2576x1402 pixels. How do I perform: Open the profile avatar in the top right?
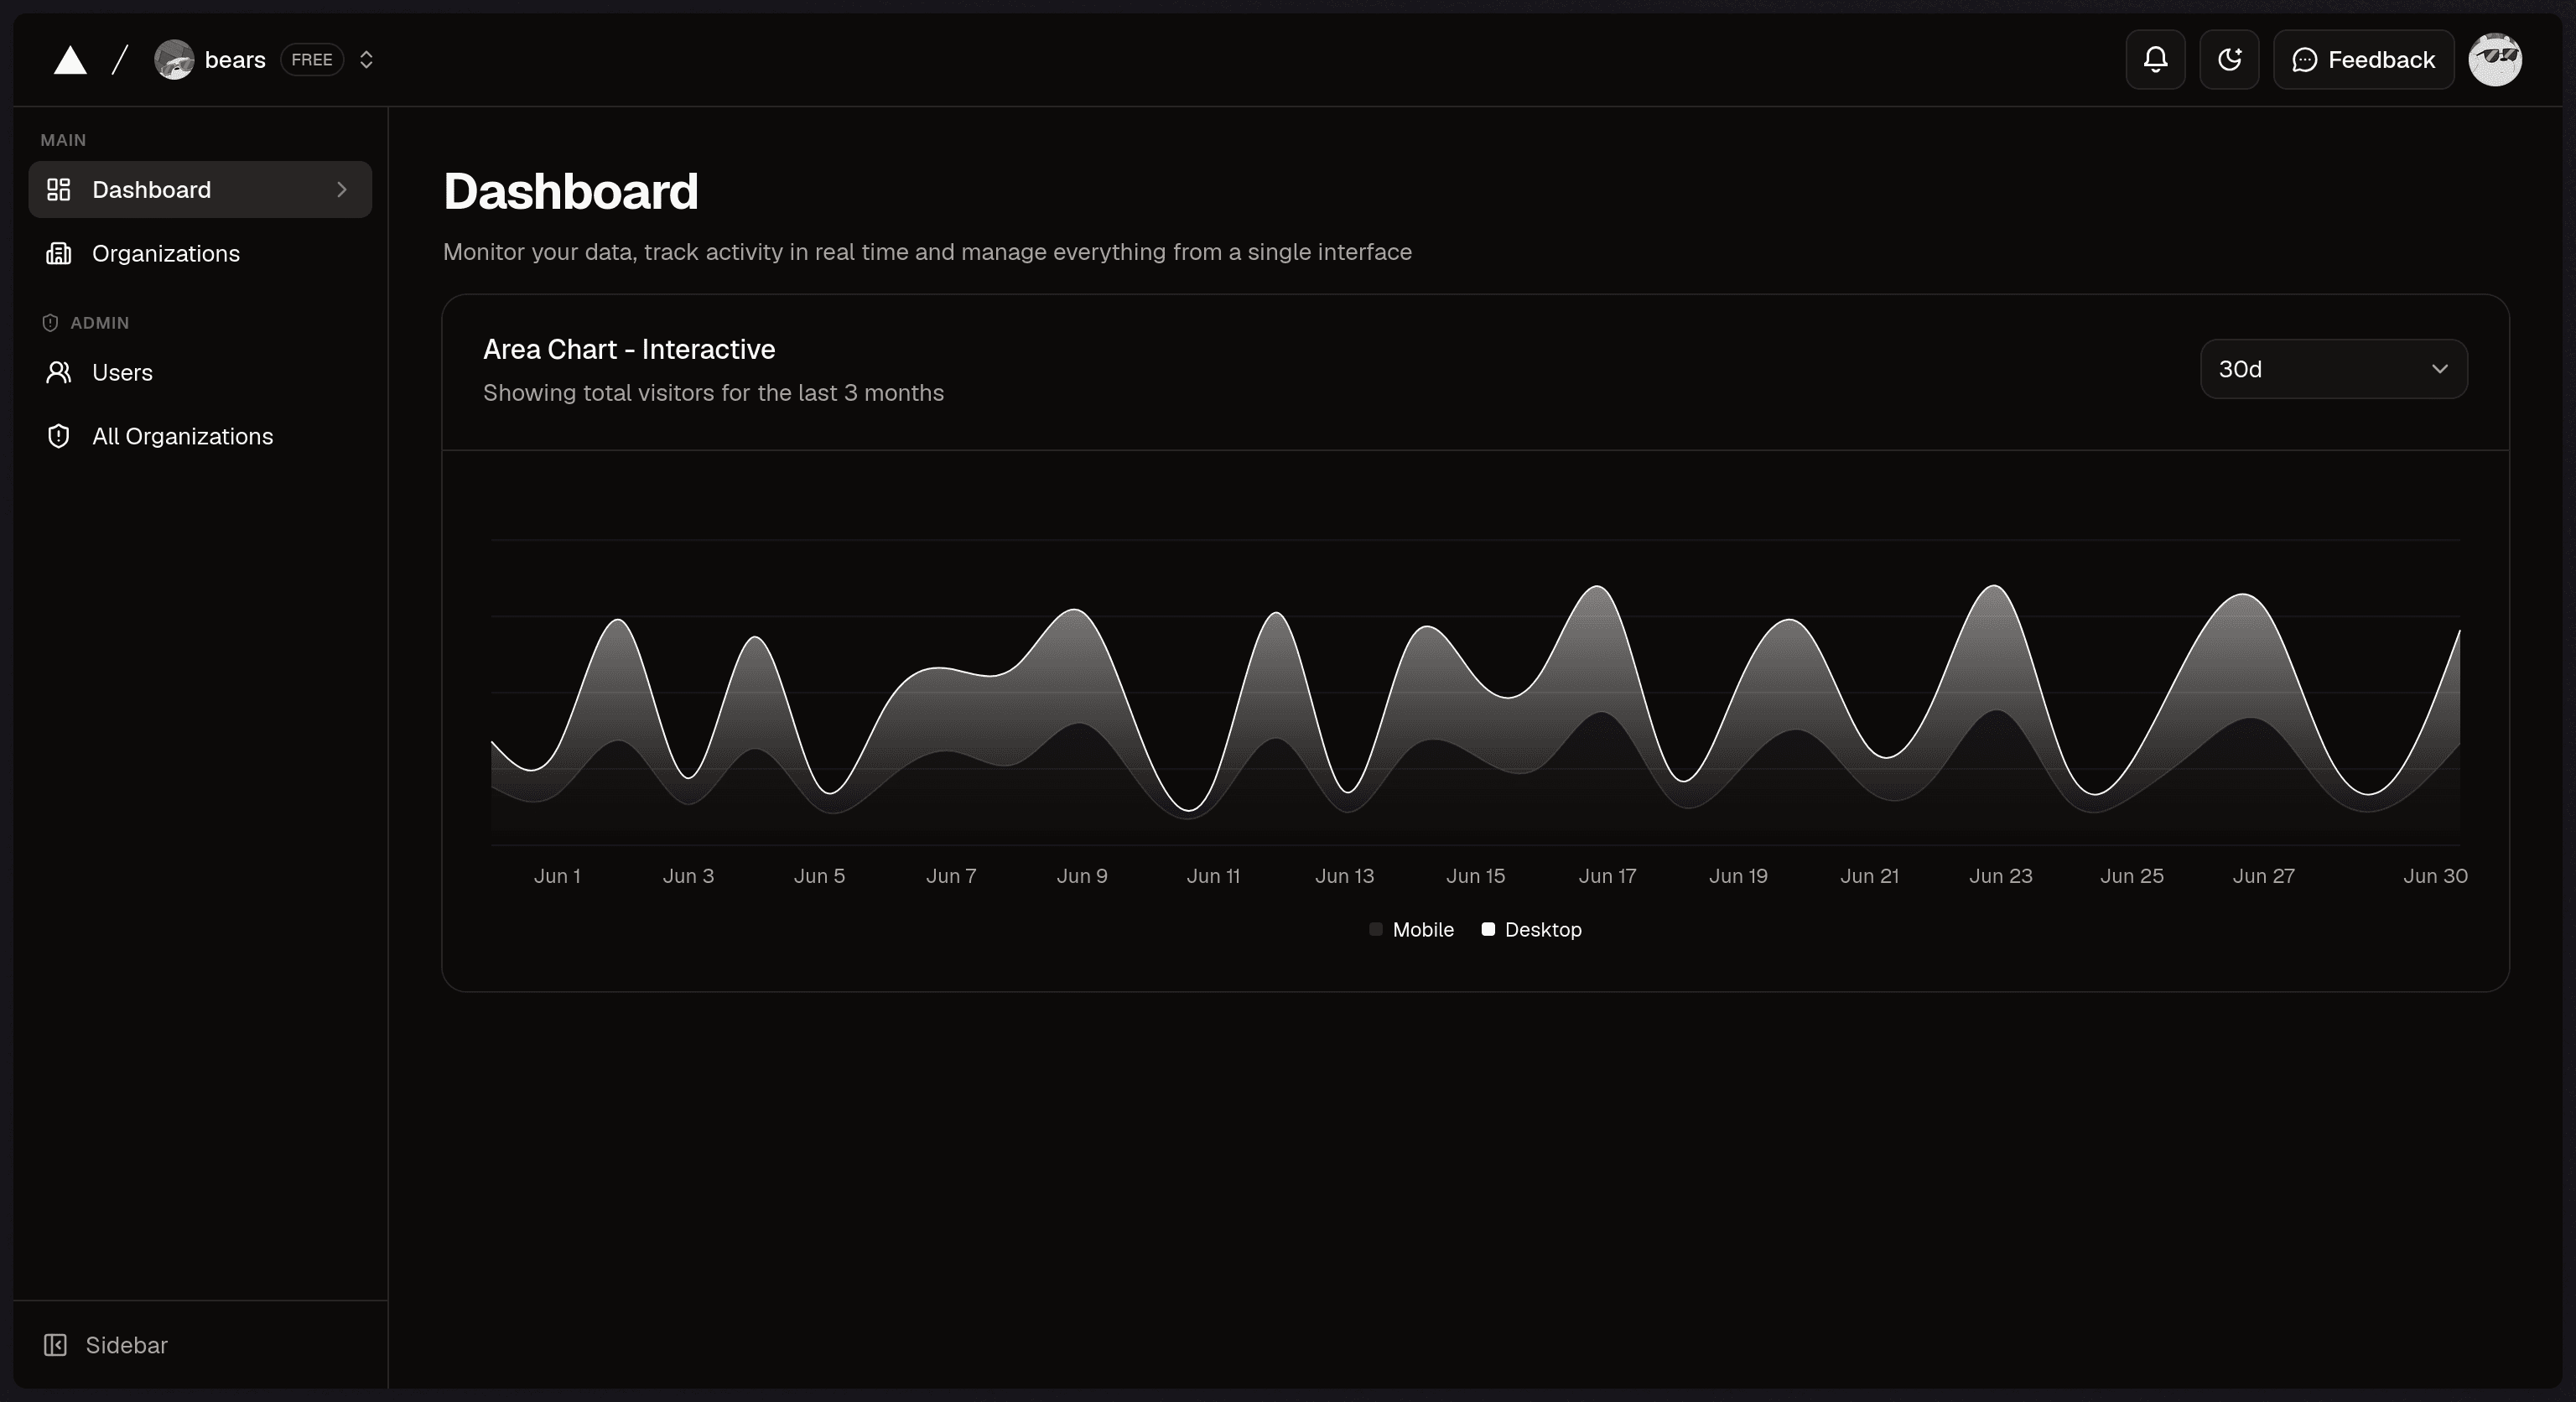pos(2496,59)
